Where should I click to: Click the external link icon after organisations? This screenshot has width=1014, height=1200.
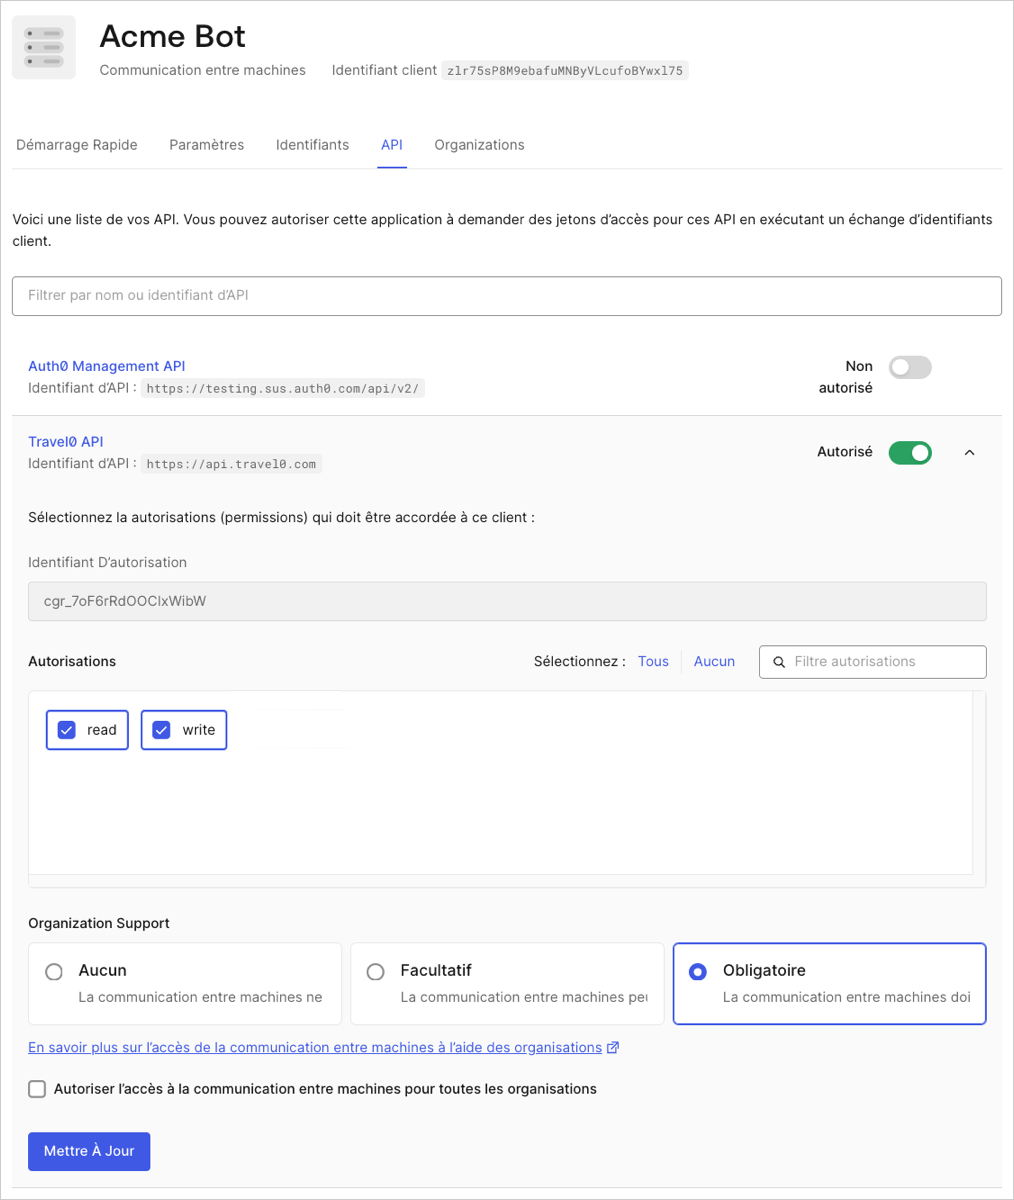click(613, 1048)
